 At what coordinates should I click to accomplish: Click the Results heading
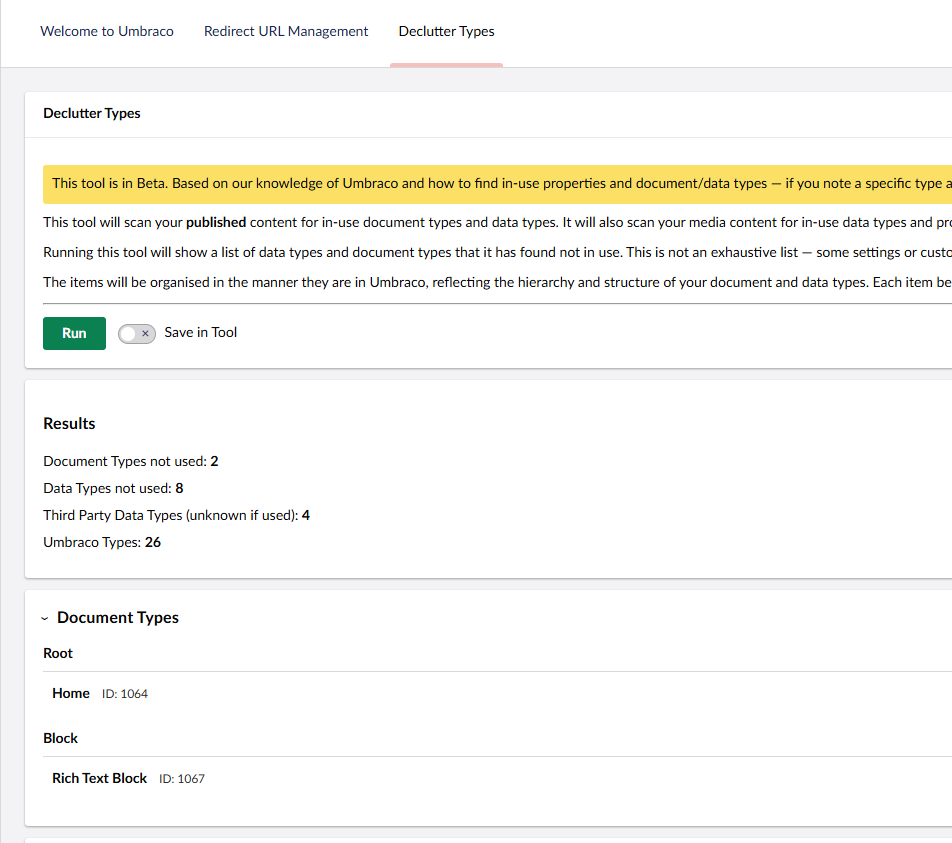[x=69, y=424]
